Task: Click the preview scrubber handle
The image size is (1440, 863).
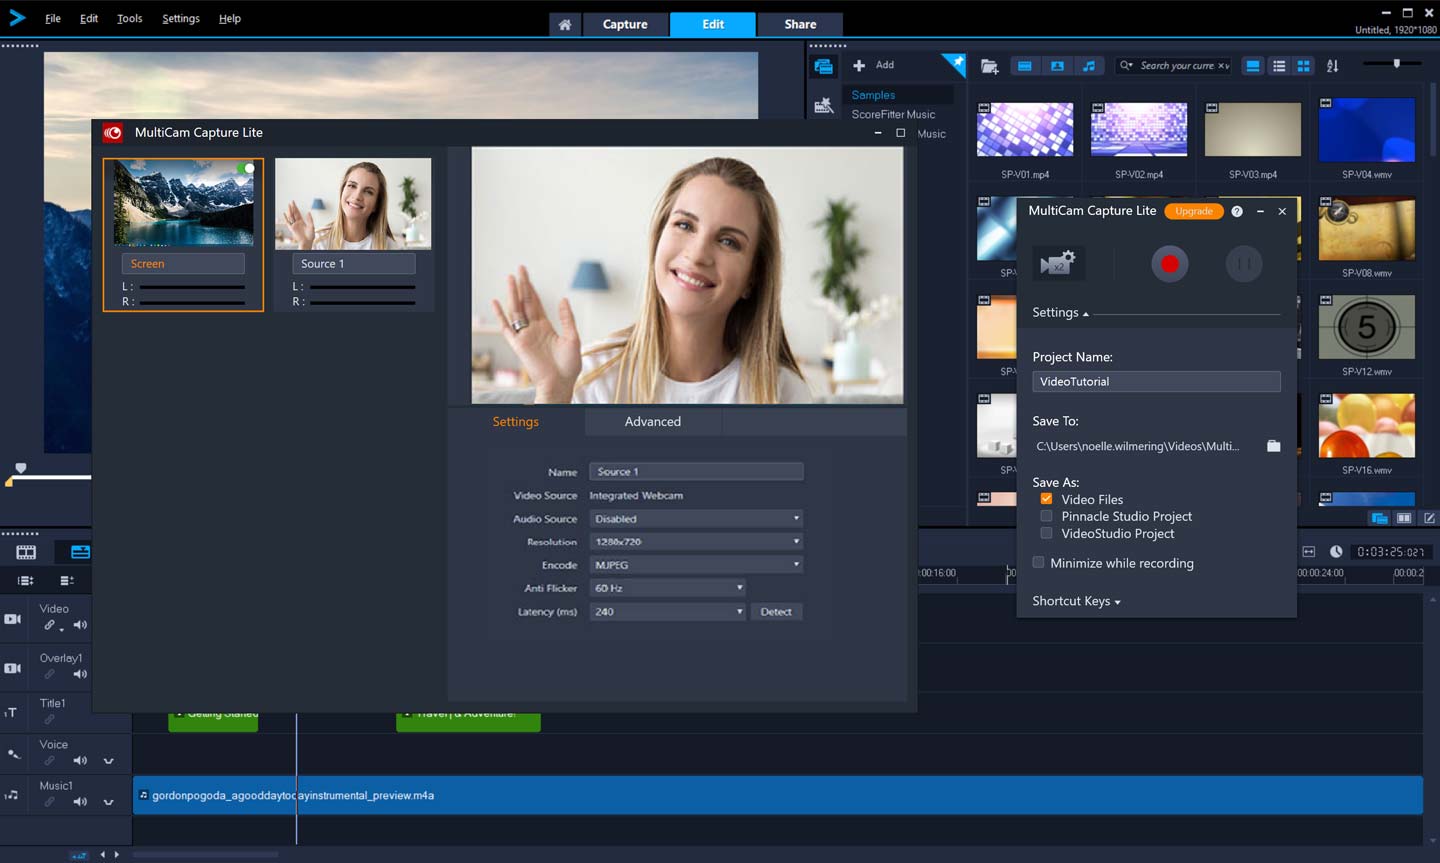Action: [20, 468]
